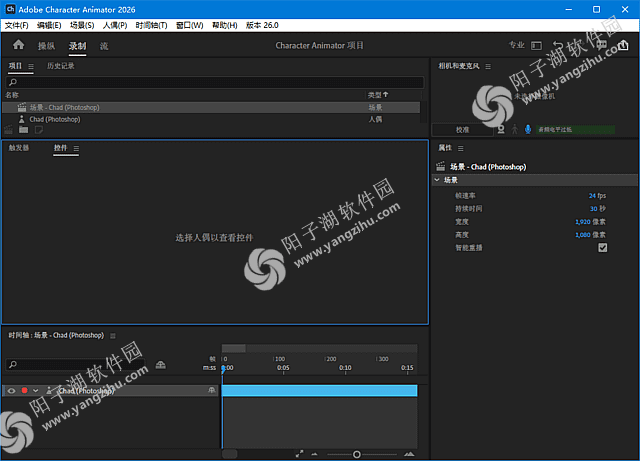Click clapper icon of 场景 - Chad project row
The height and width of the screenshot is (461, 640).
pyautogui.click(x=22, y=107)
